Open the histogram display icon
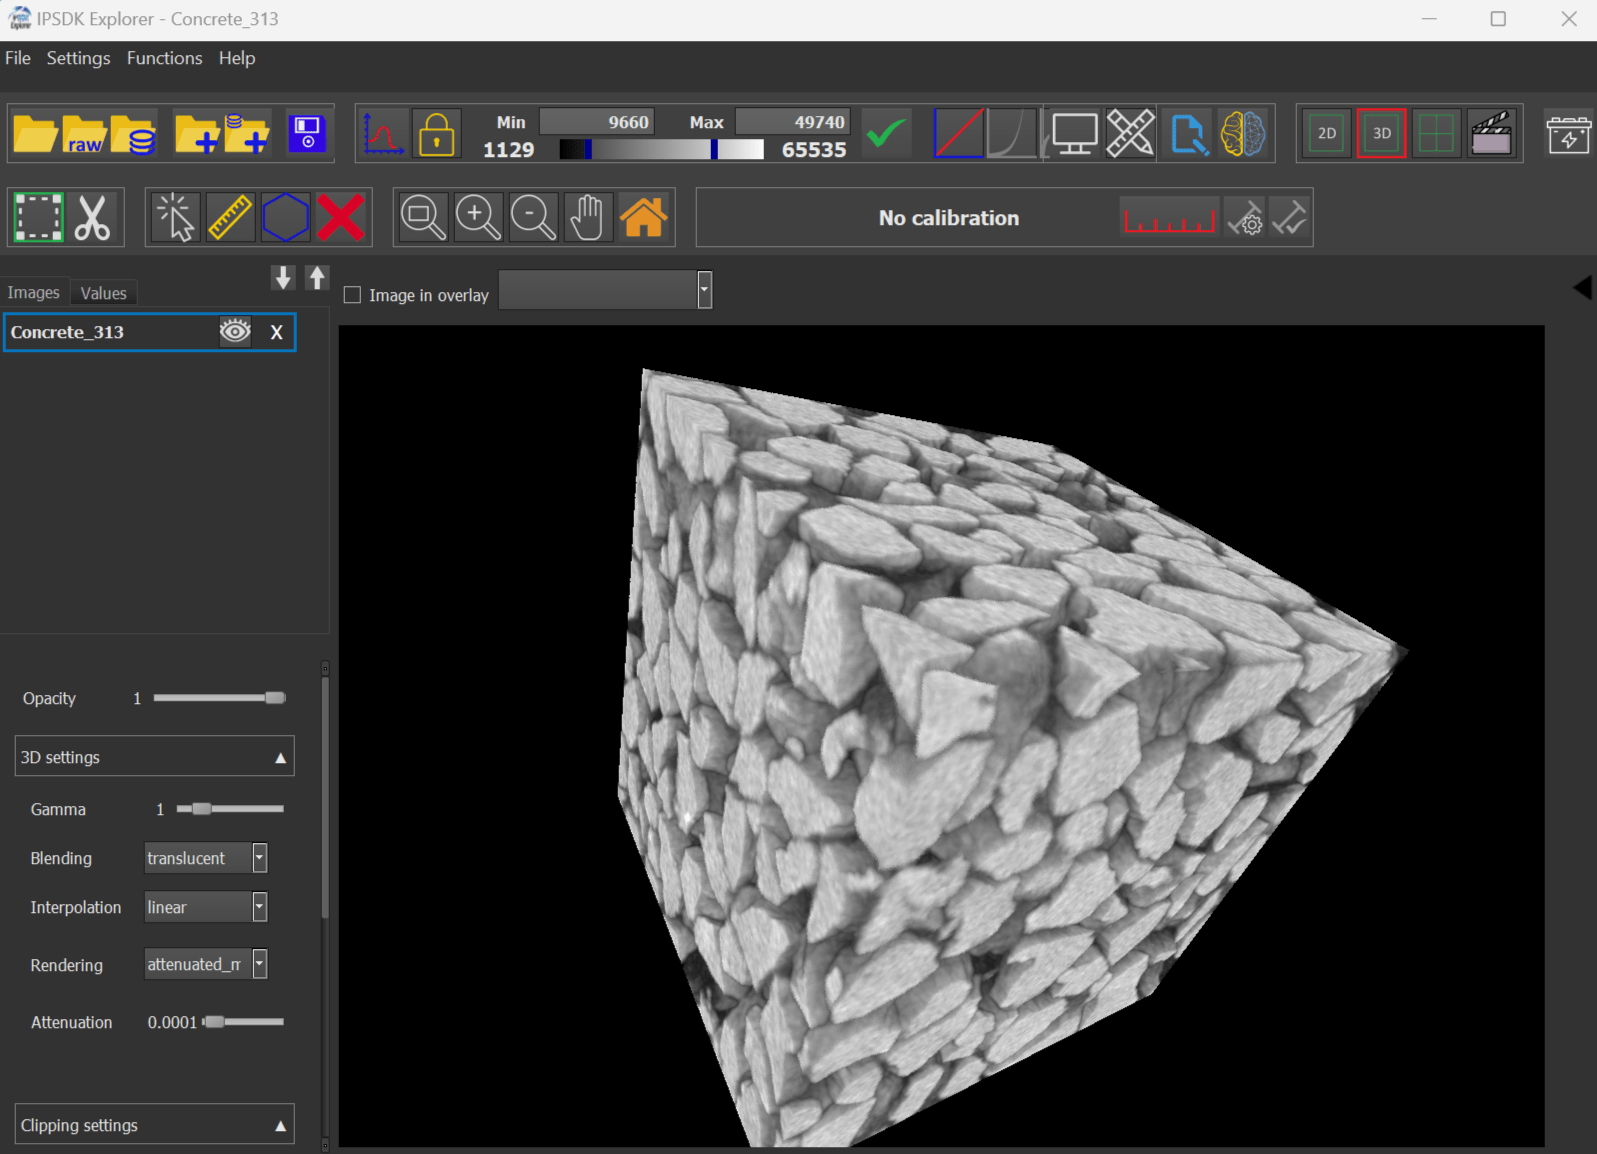 (x=383, y=134)
